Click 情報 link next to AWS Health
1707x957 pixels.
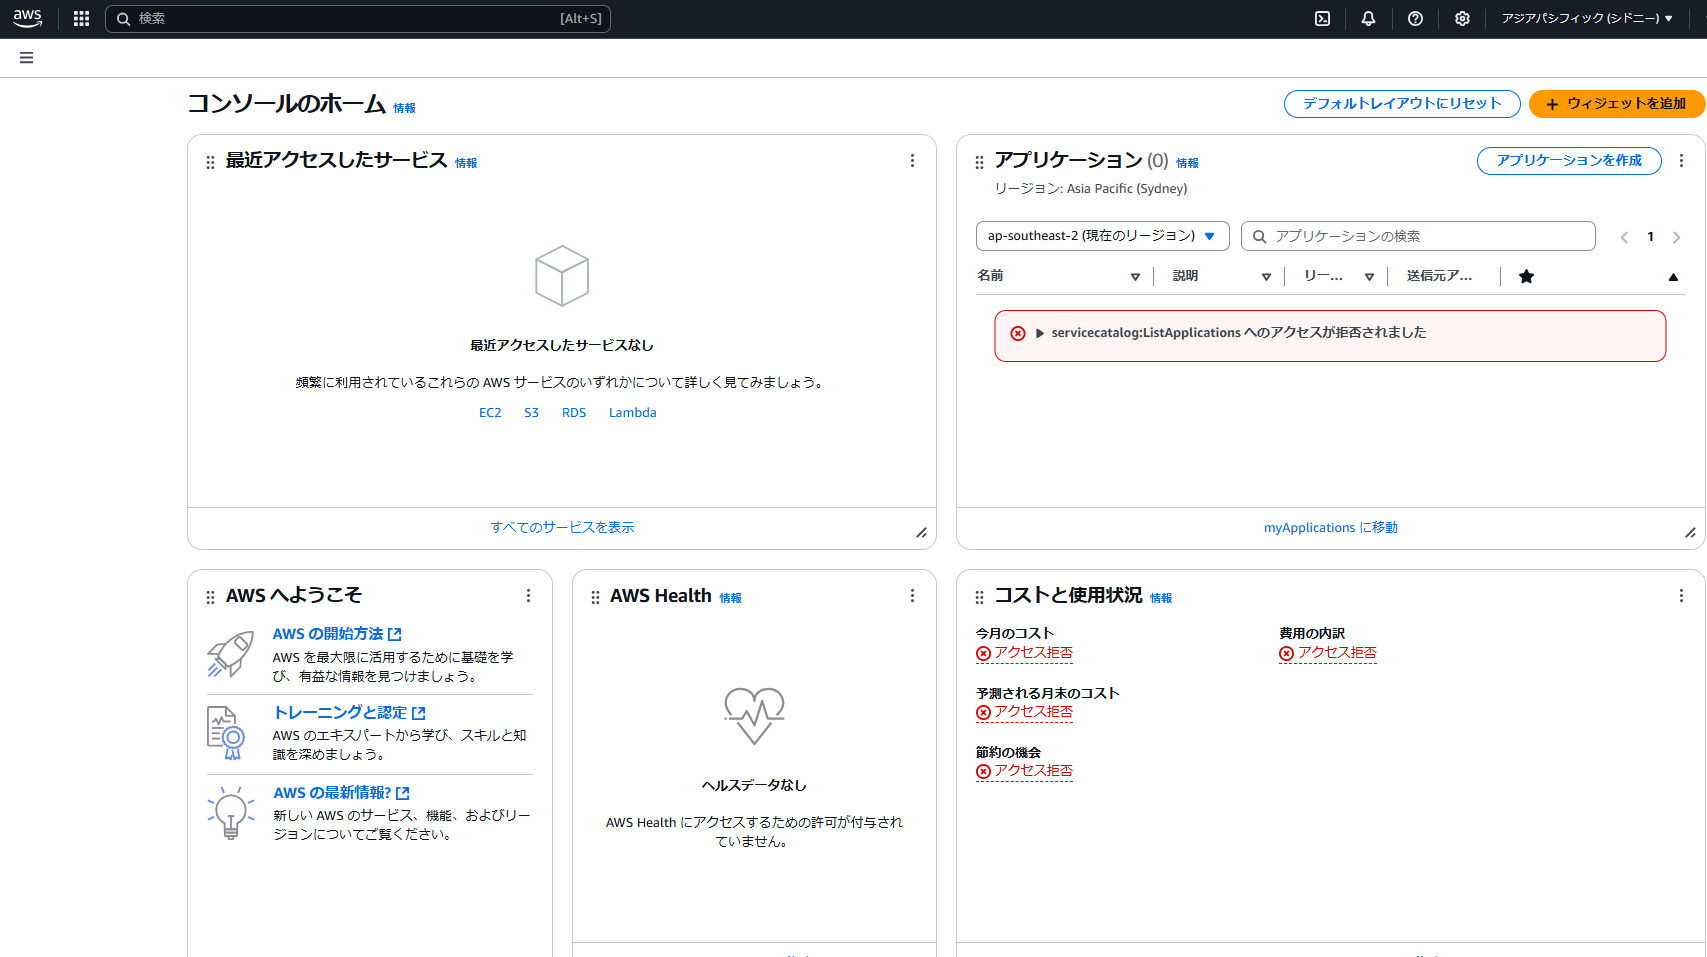tap(731, 599)
